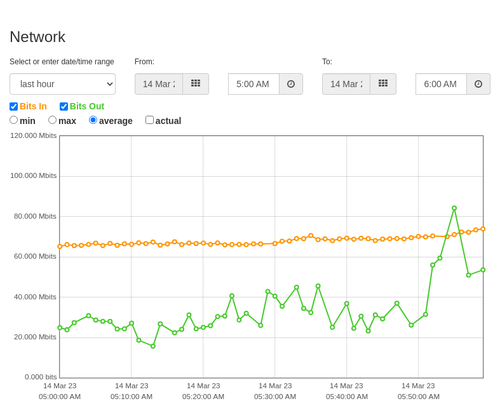Click the 05:20:00 AM time axis label
500x403 pixels.
203,397
